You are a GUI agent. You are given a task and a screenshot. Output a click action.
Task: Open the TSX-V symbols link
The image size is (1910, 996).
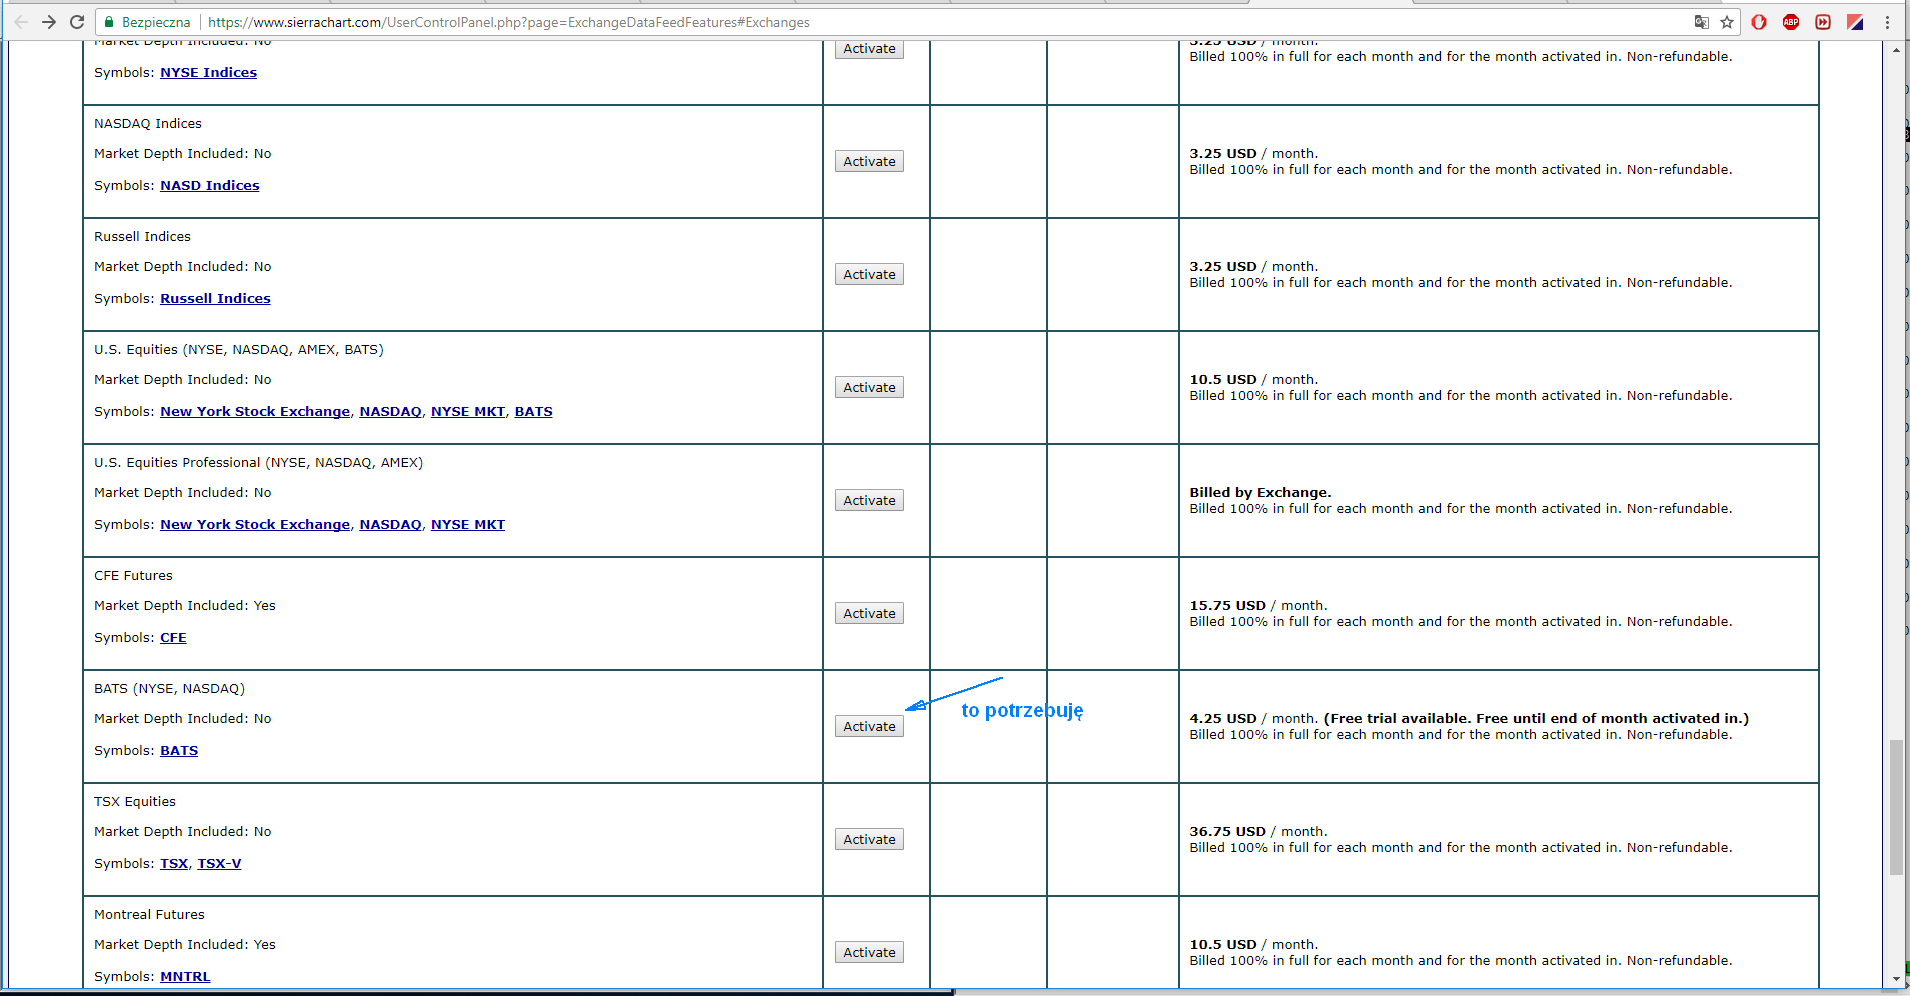point(219,864)
